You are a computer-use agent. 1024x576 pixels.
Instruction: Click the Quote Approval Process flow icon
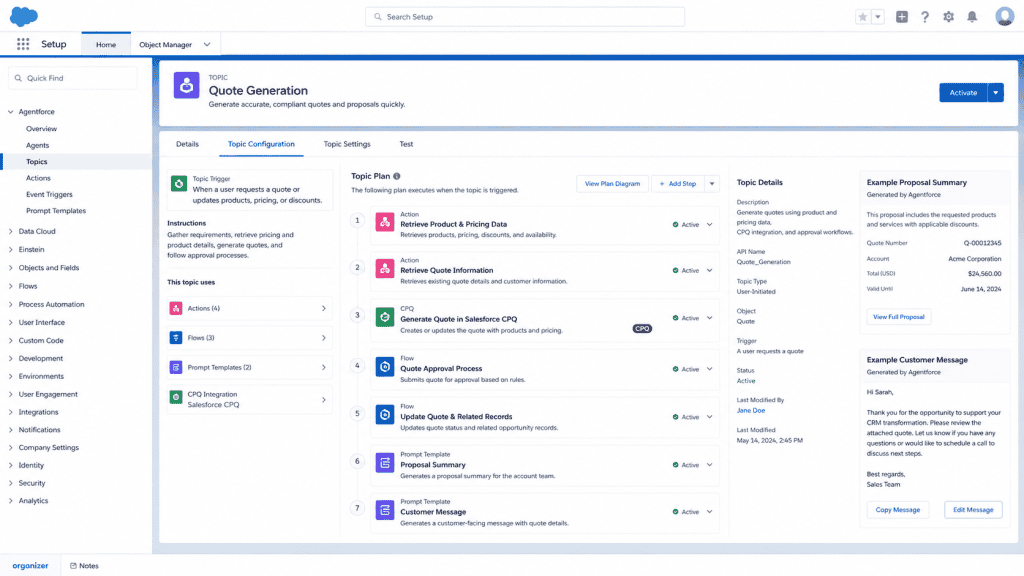pos(385,366)
